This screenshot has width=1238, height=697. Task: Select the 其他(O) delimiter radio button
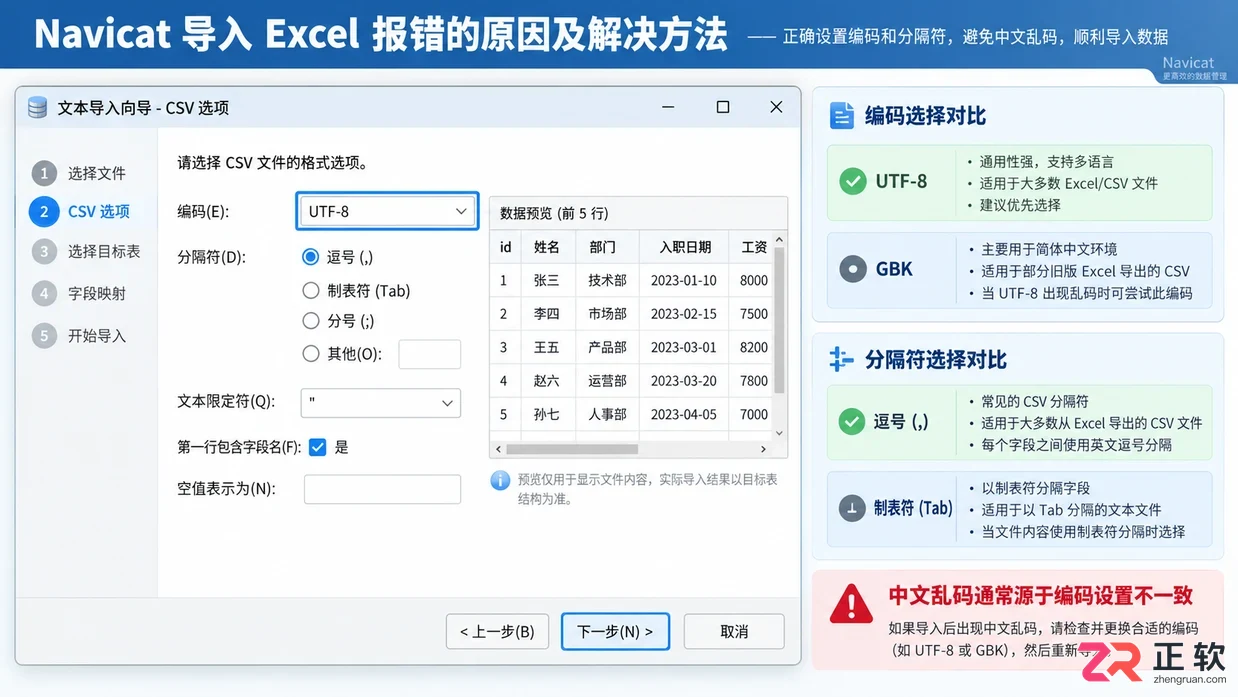click(310, 353)
